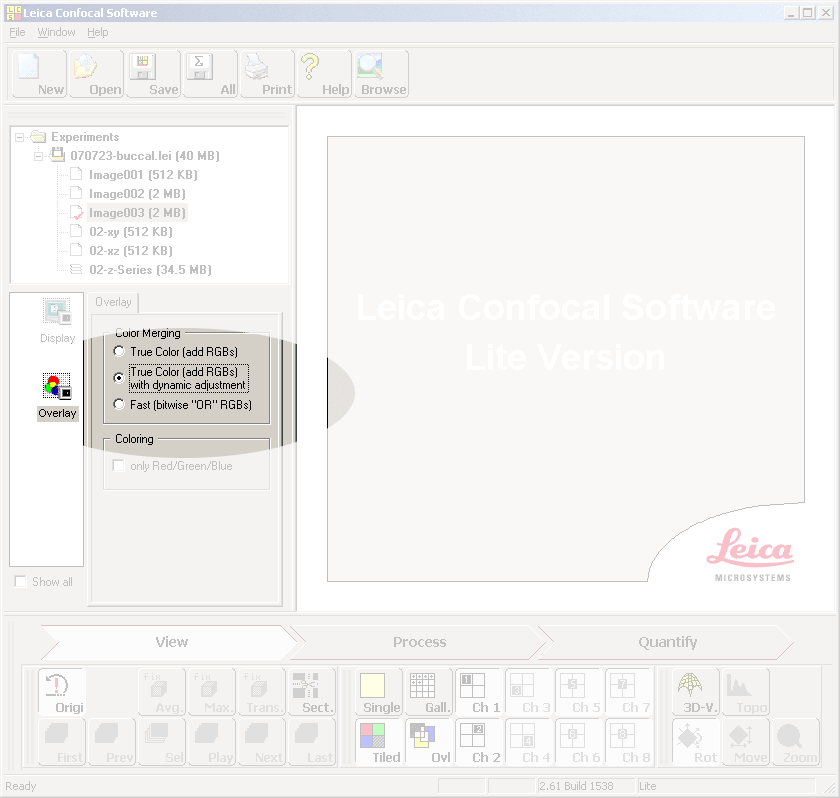Minimize the Leica Confocal Software window

click(x=791, y=12)
